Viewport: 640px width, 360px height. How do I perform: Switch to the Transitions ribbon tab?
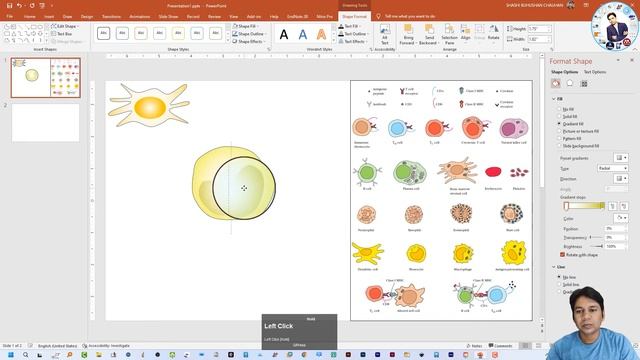111,16
